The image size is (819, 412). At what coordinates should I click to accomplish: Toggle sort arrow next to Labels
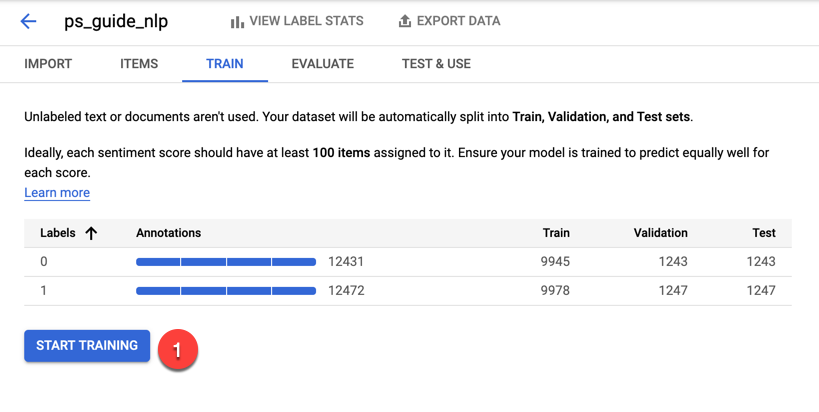91,233
